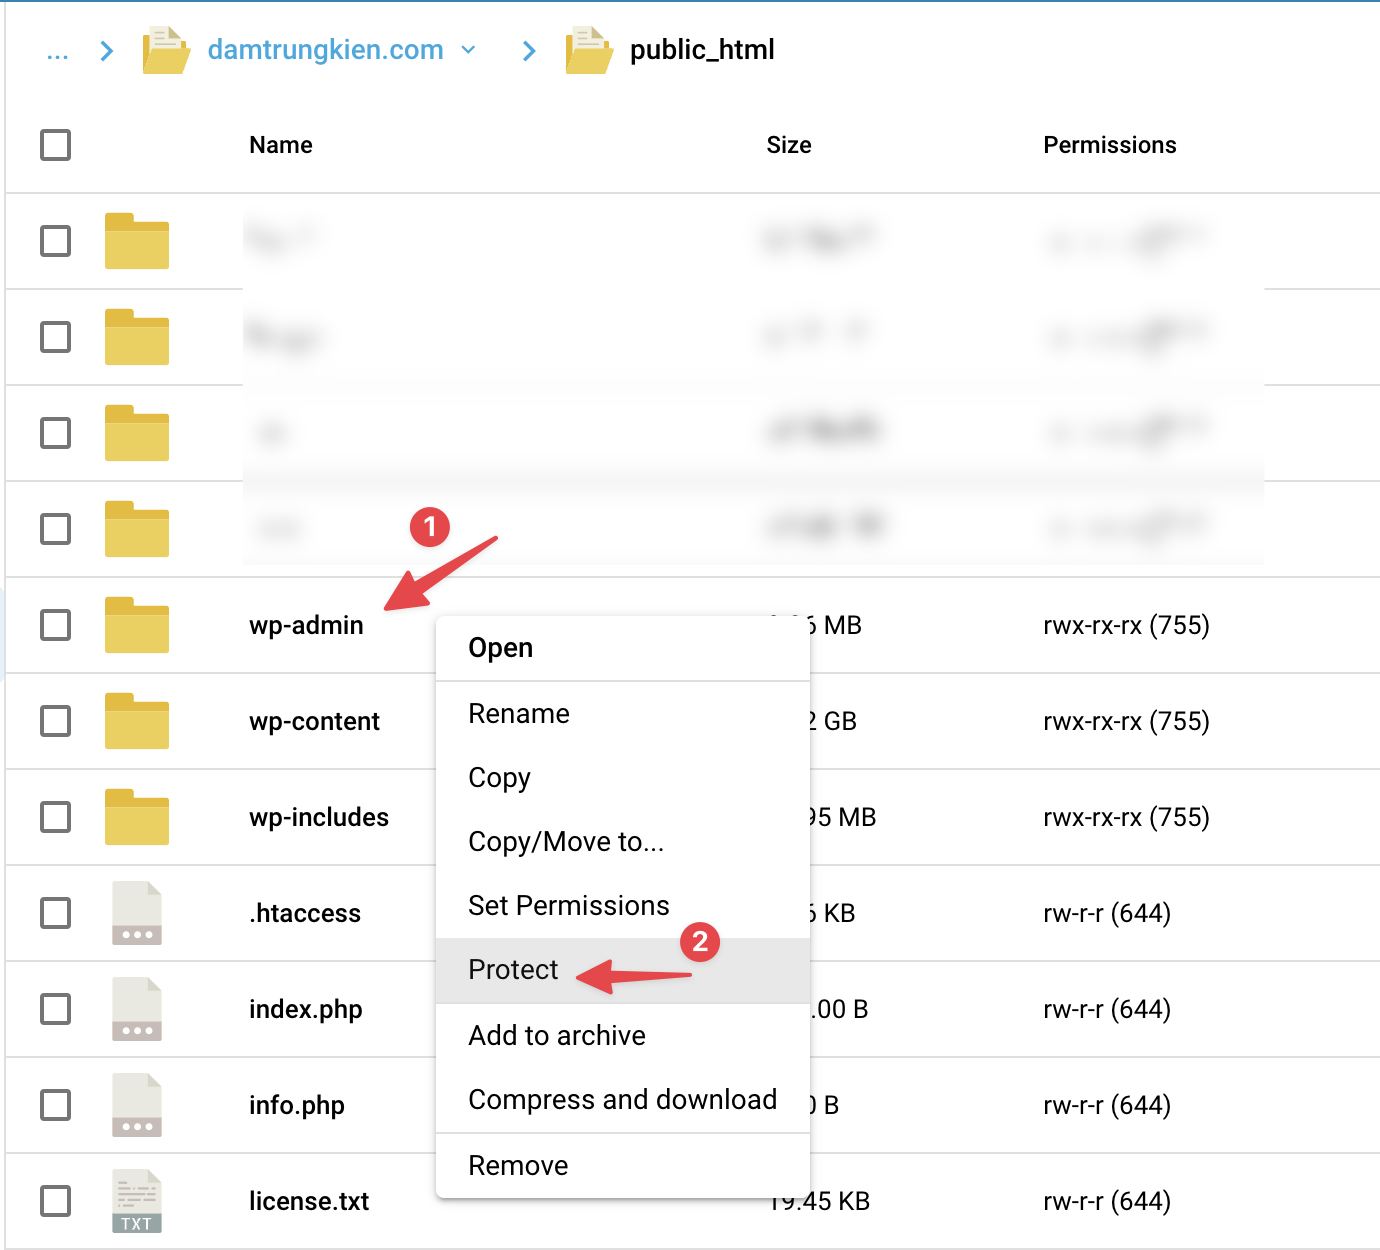Check the wp-includes row checkbox
1380x1250 pixels.
pyautogui.click(x=56, y=817)
